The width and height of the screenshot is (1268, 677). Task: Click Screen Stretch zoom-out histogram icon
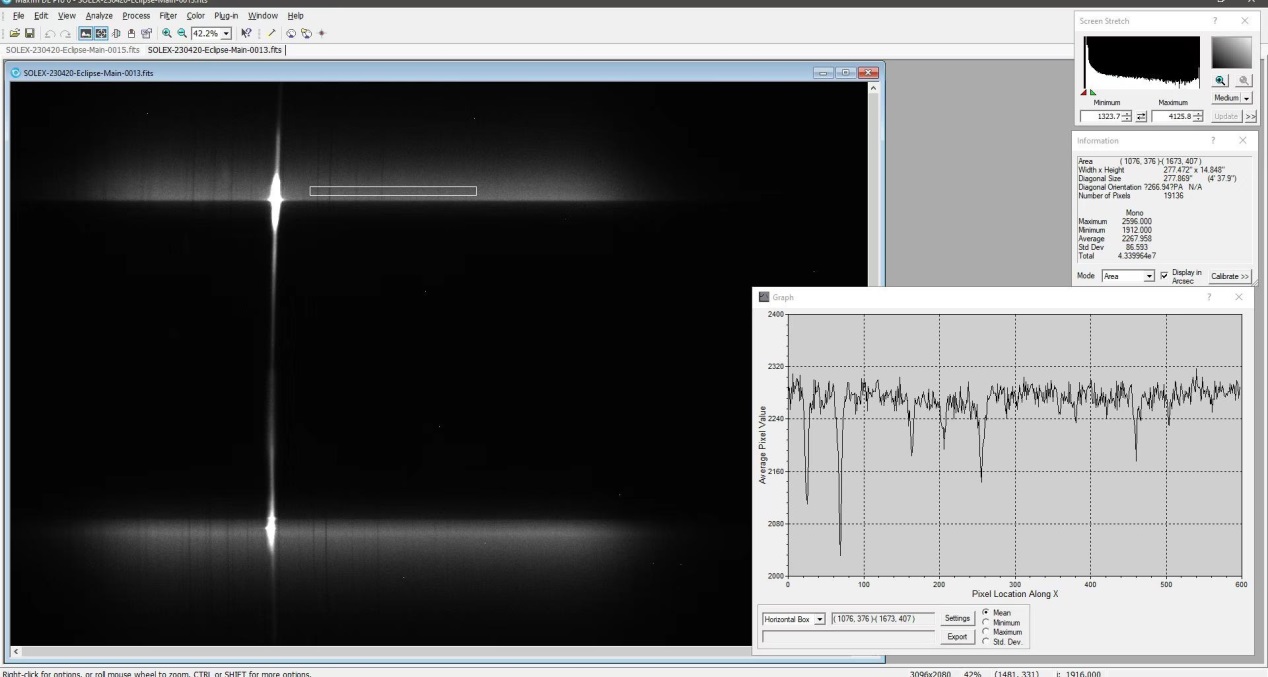click(1243, 80)
